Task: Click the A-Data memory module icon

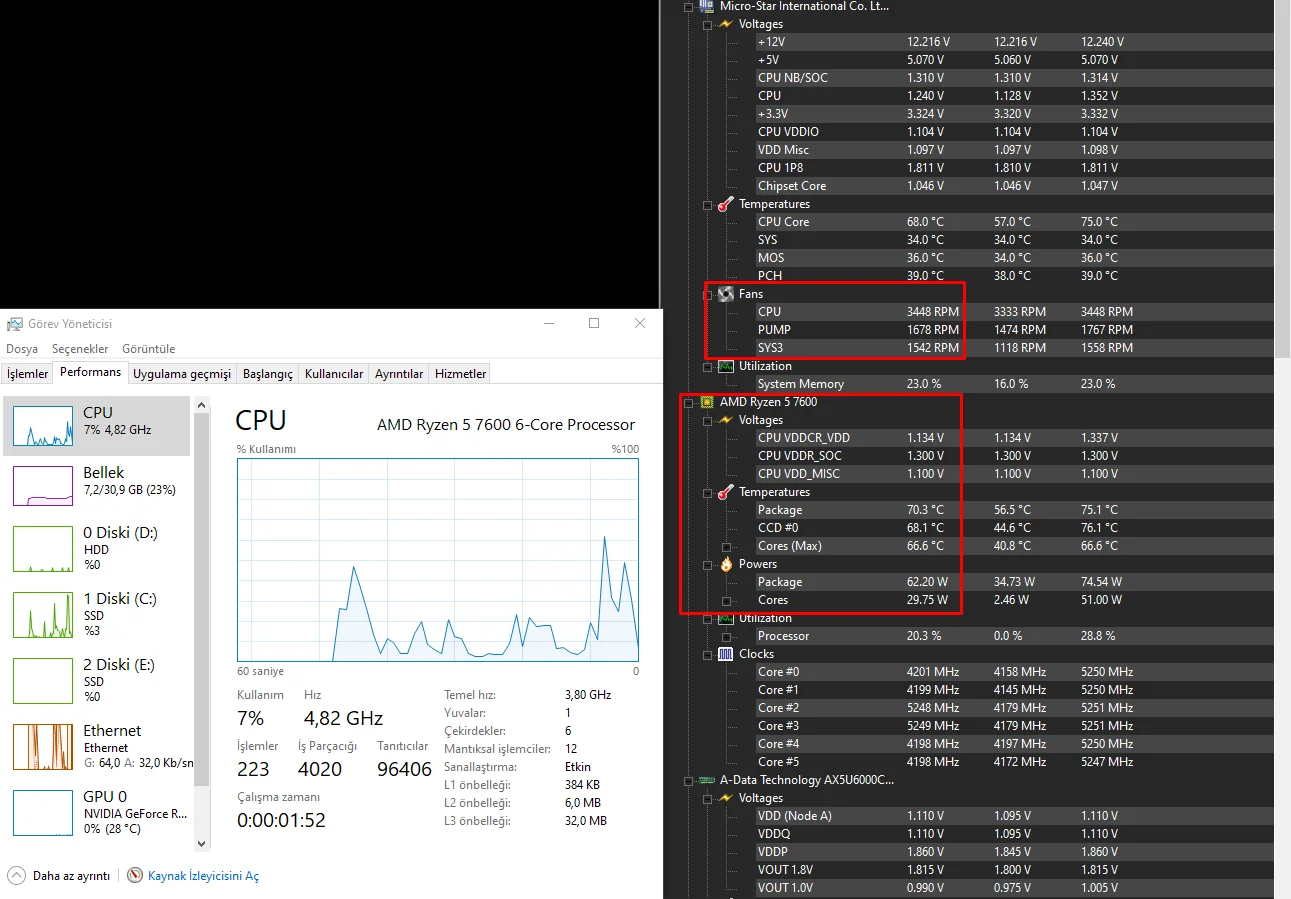Action: coord(707,780)
